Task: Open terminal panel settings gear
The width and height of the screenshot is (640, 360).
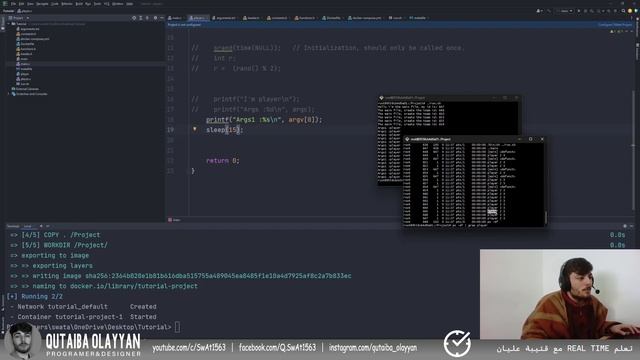Action: point(625,226)
